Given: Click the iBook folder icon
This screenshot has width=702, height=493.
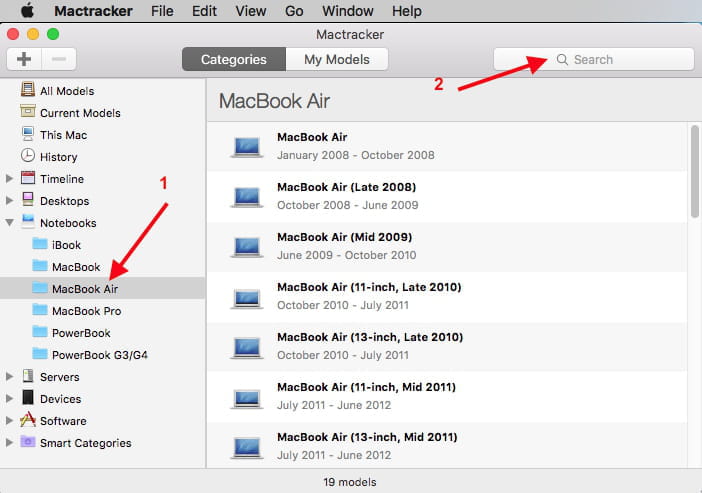Looking at the screenshot, I should click(x=40, y=244).
